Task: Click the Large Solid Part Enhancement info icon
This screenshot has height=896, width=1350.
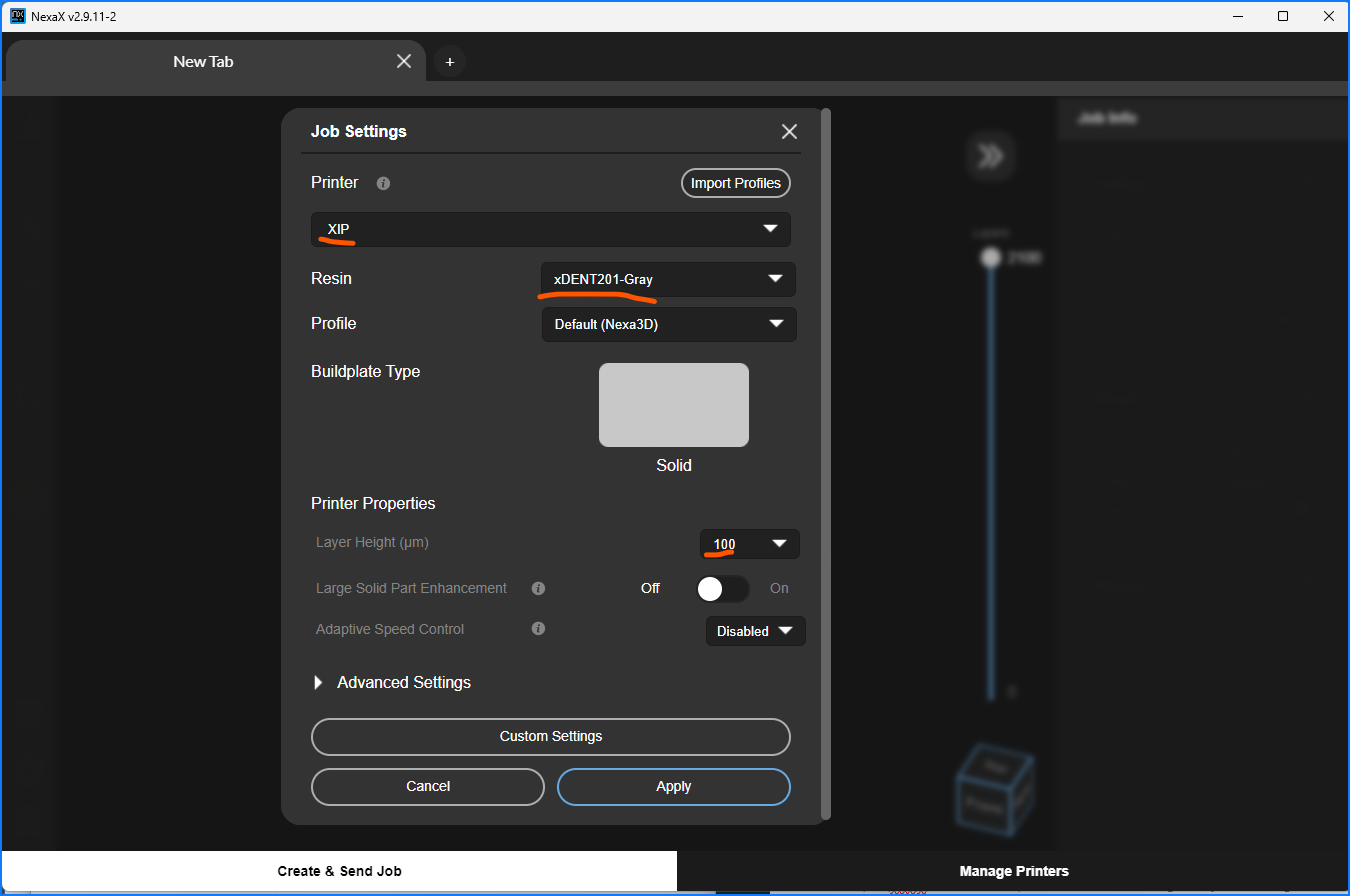Action: coord(538,588)
